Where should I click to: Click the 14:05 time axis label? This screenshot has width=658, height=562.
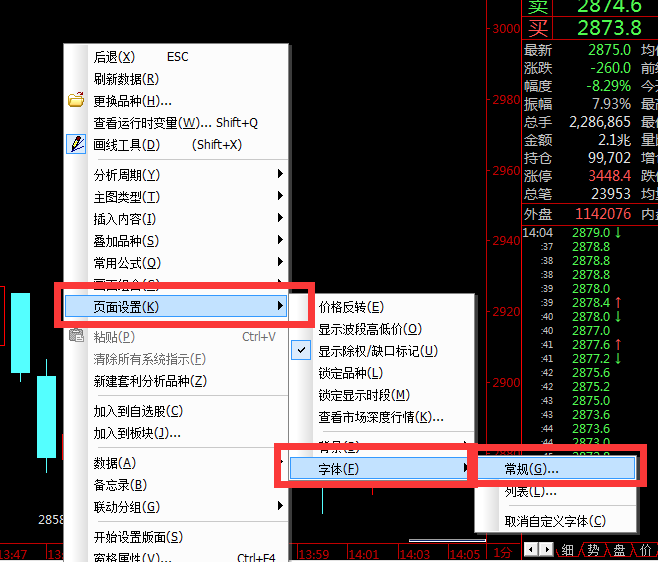click(465, 554)
